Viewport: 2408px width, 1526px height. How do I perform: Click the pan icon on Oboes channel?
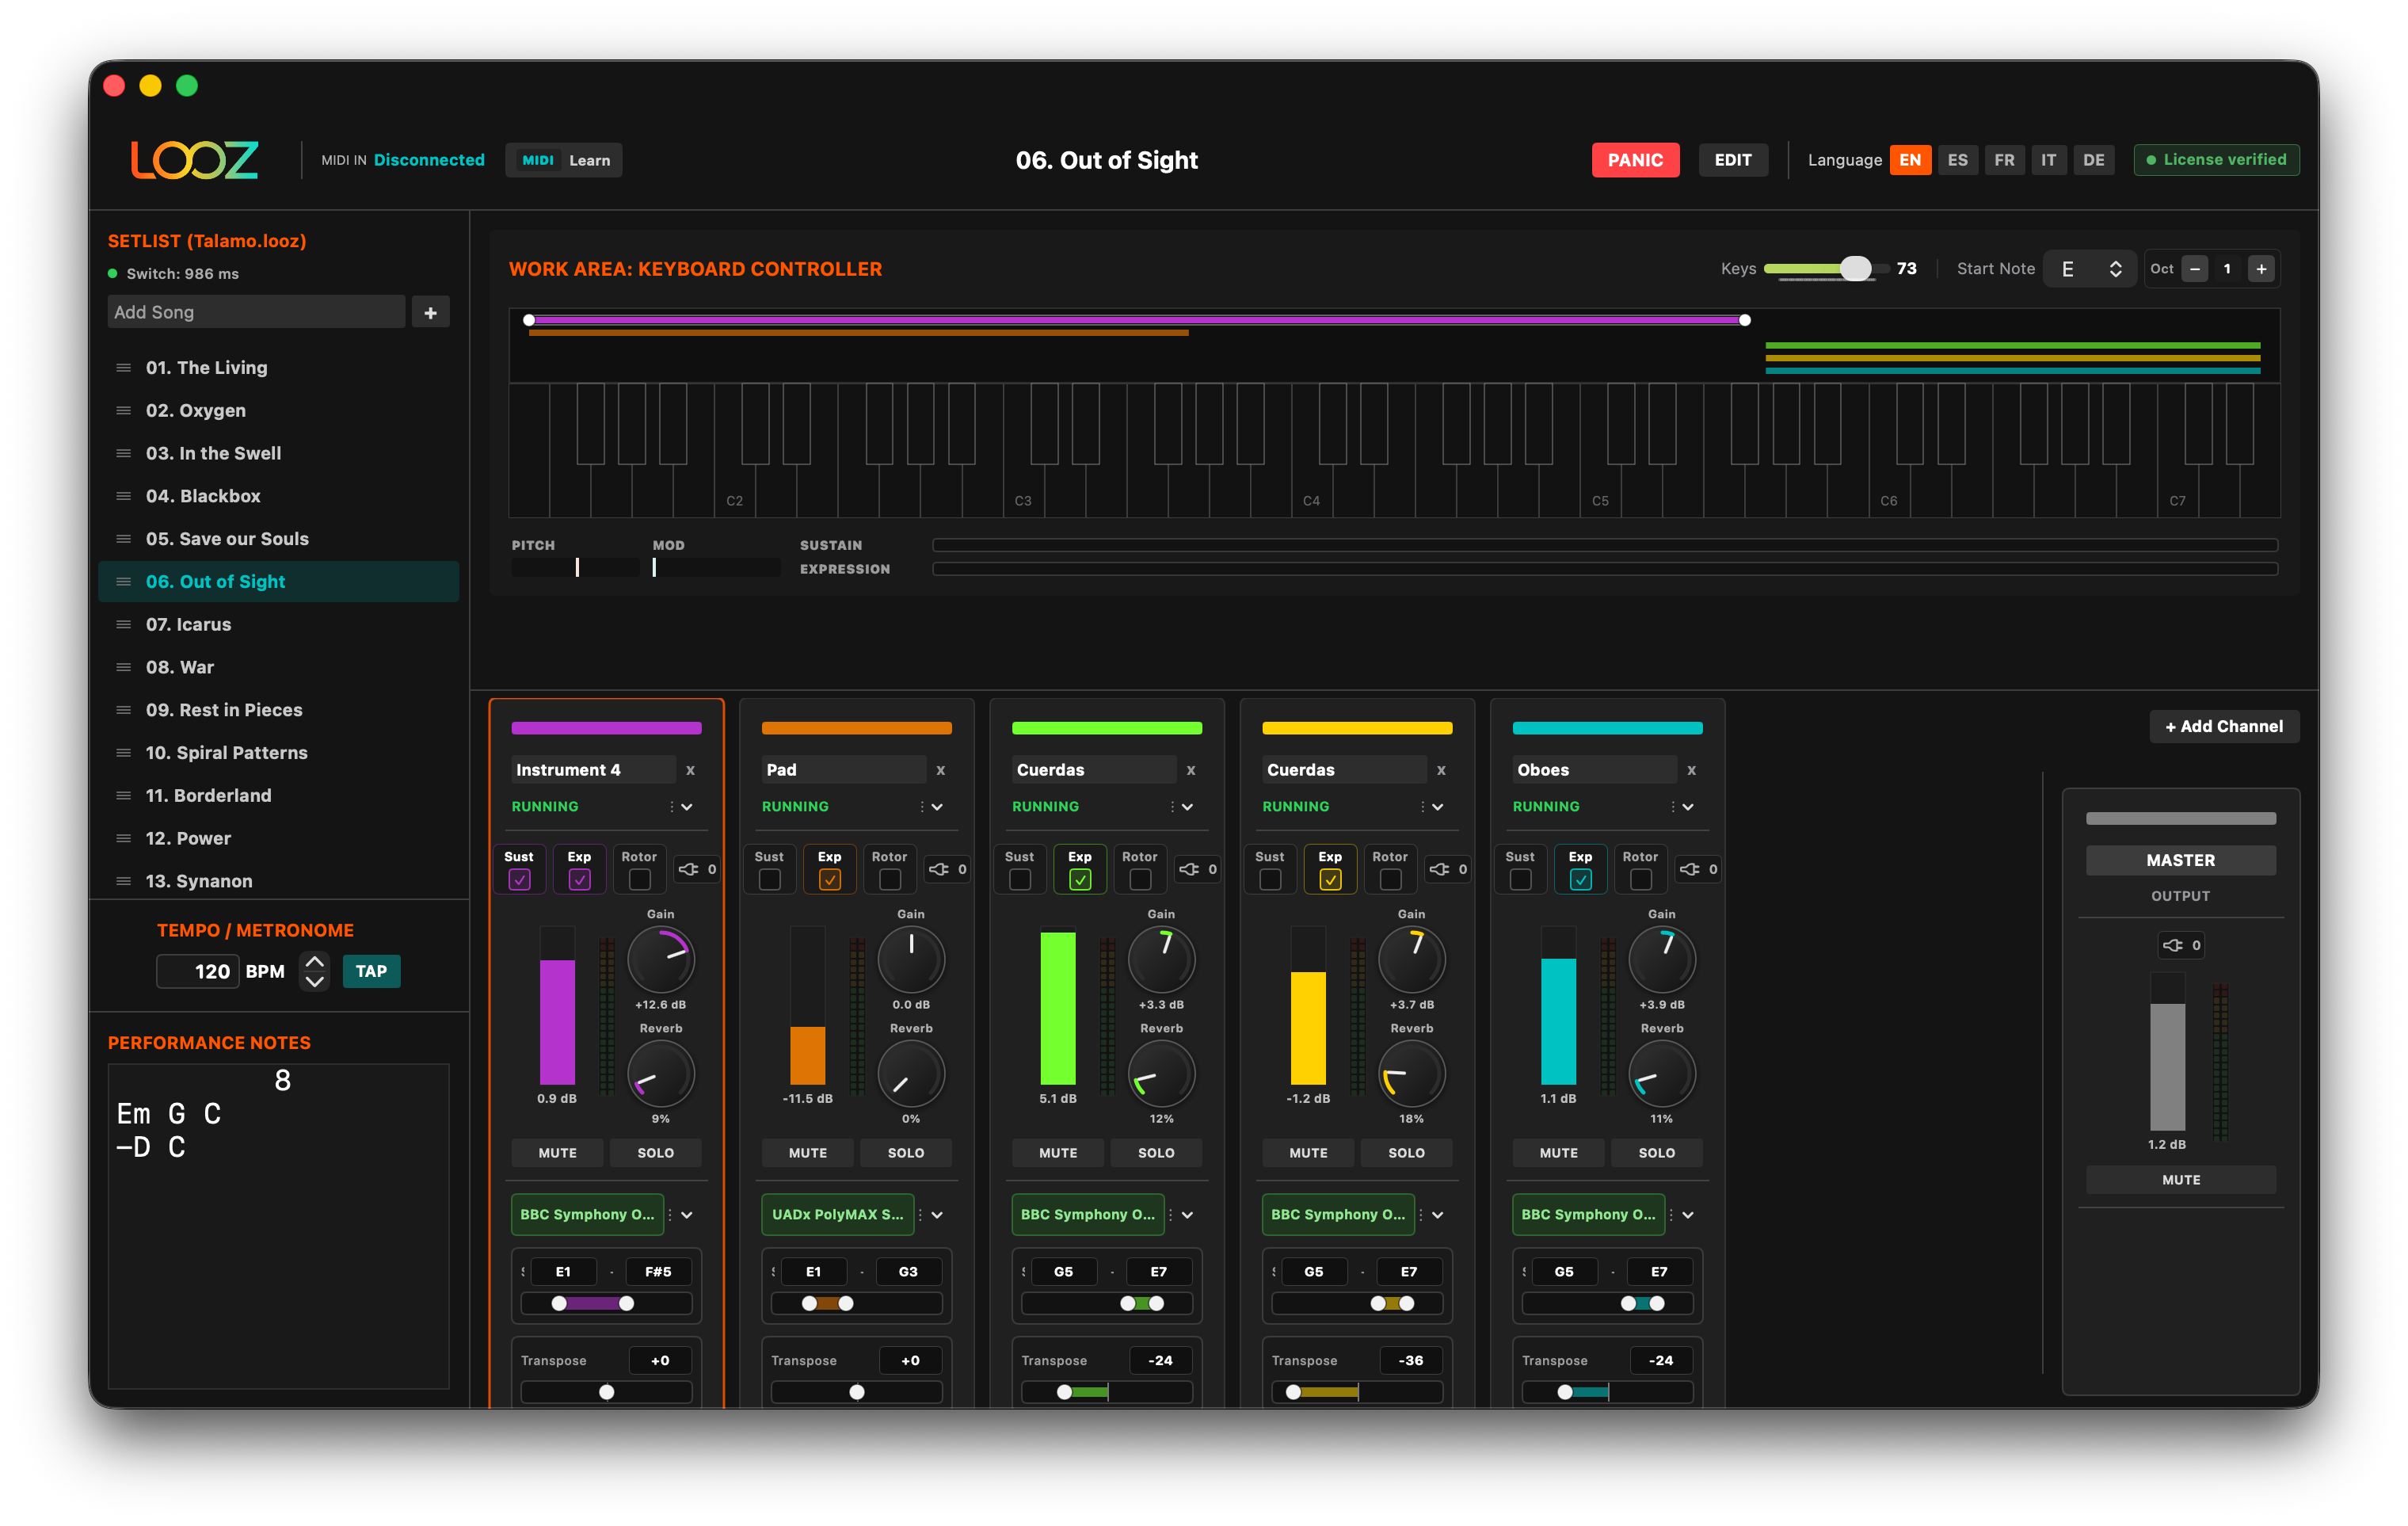[1690, 869]
